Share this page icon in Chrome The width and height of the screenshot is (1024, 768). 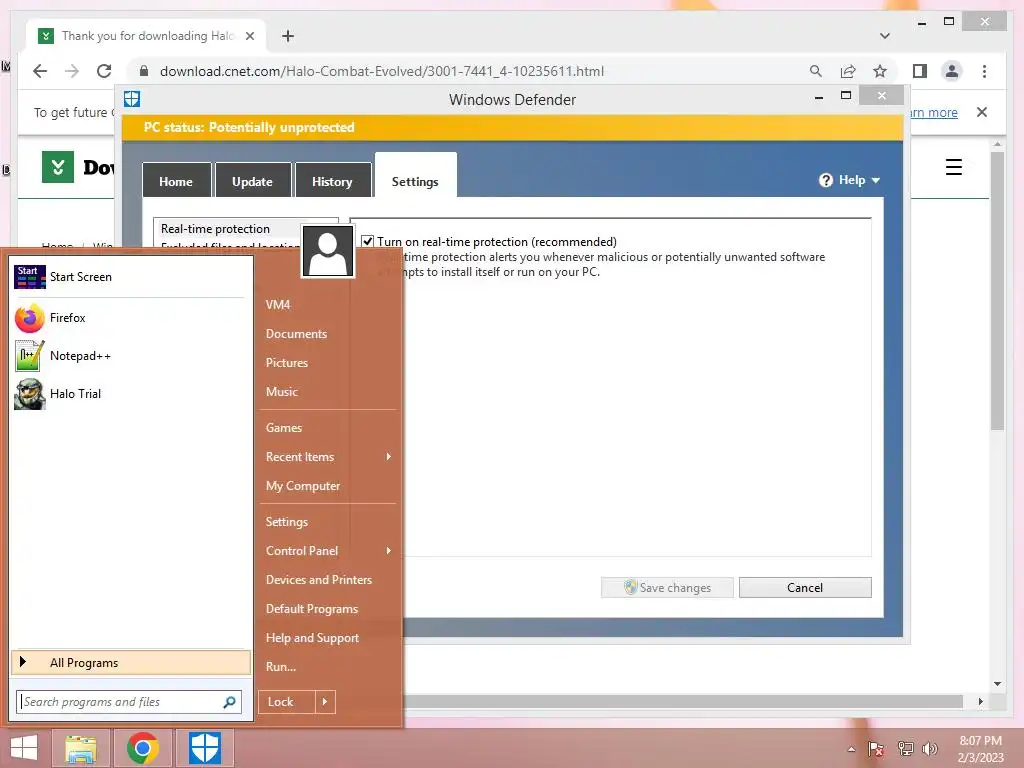848,71
